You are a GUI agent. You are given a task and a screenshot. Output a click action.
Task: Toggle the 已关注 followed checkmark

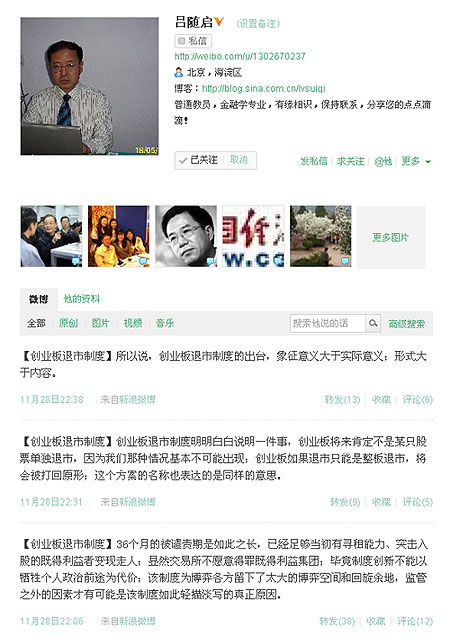pyautogui.click(x=183, y=161)
